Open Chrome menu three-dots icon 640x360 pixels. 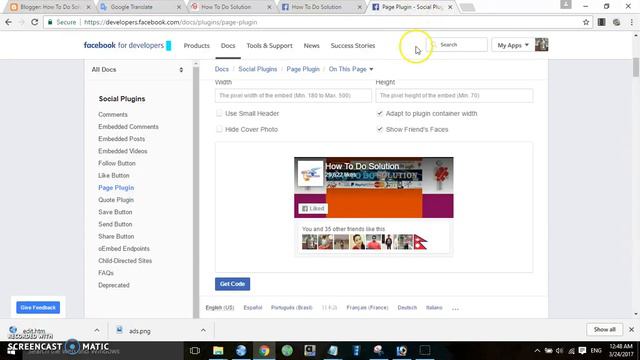pyautogui.click(x=632, y=22)
